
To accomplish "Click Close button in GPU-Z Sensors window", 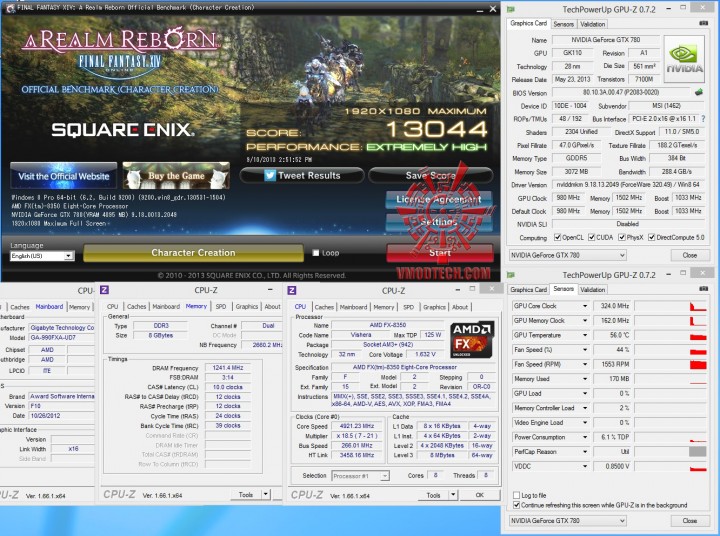I will [689, 520].
